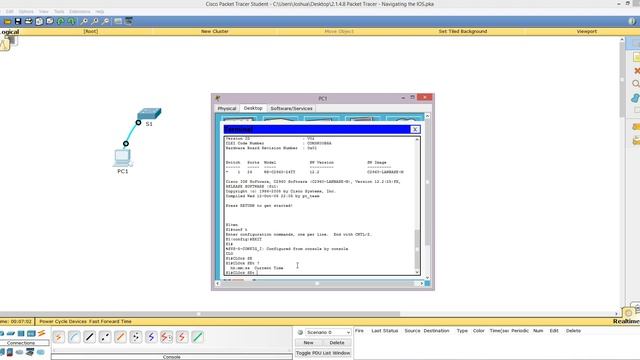This screenshot has width=640, height=360.
Task: Open the Scenario 0 dropdown
Action: pos(328,332)
